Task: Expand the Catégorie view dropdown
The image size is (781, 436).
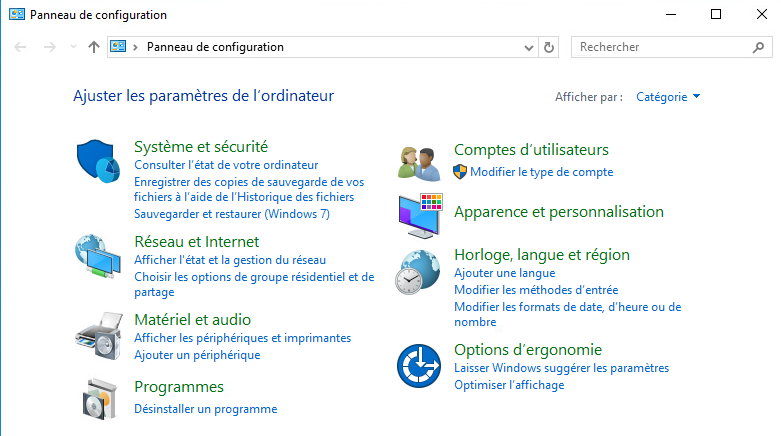Action: click(668, 97)
